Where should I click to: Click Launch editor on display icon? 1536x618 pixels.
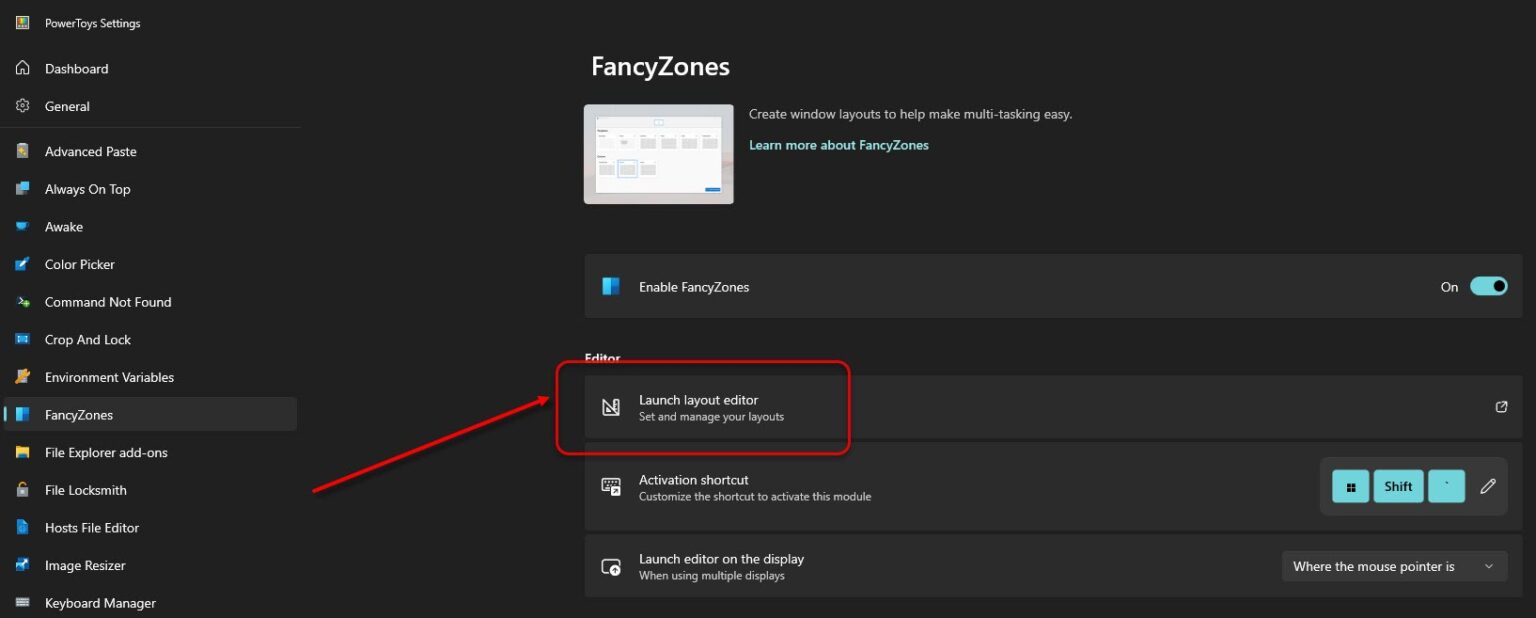point(611,567)
